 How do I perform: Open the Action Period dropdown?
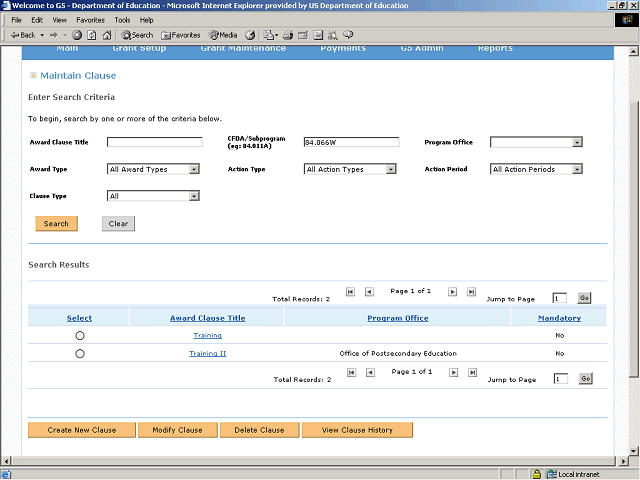click(577, 170)
